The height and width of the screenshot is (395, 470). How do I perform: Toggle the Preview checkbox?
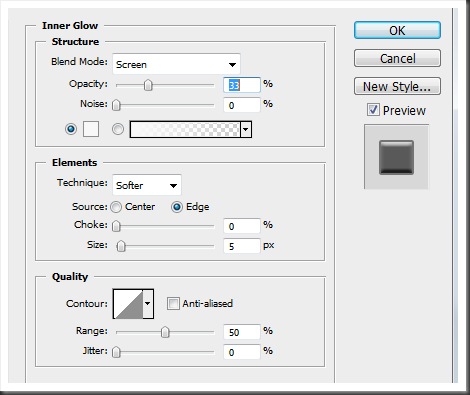[x=373, y=110]
